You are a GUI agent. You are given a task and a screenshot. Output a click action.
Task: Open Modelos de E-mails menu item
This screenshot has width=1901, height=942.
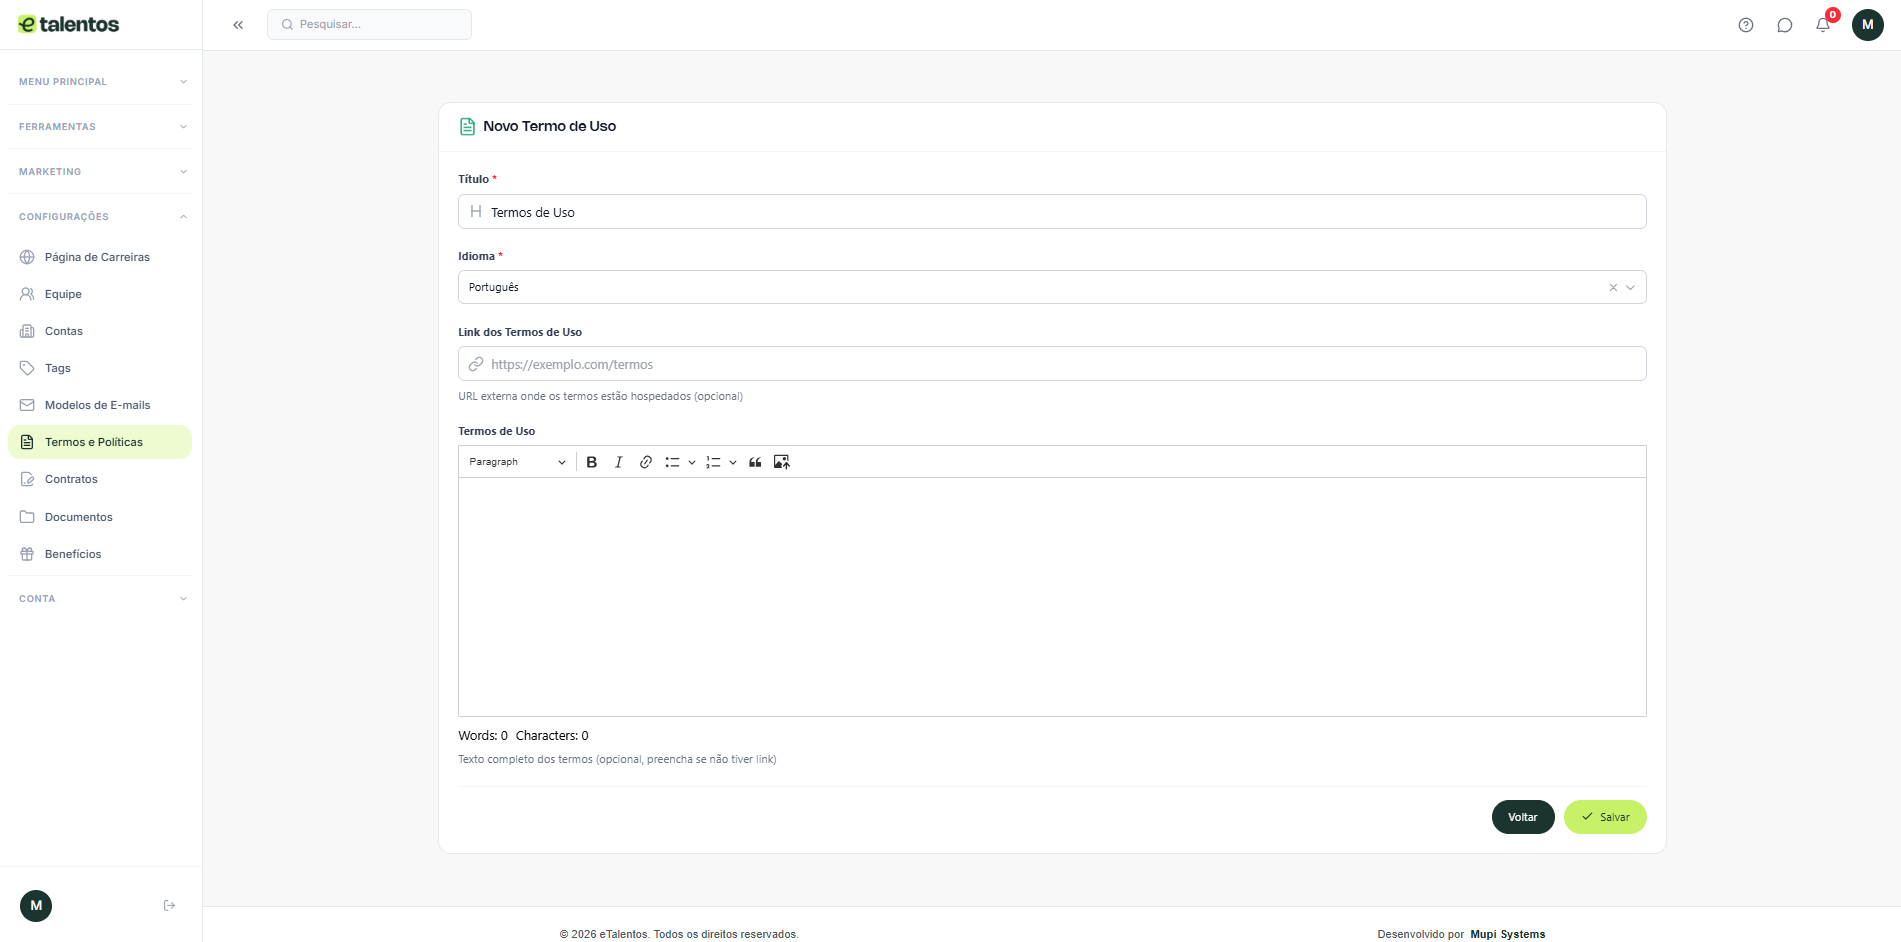[x=97, y=405]
